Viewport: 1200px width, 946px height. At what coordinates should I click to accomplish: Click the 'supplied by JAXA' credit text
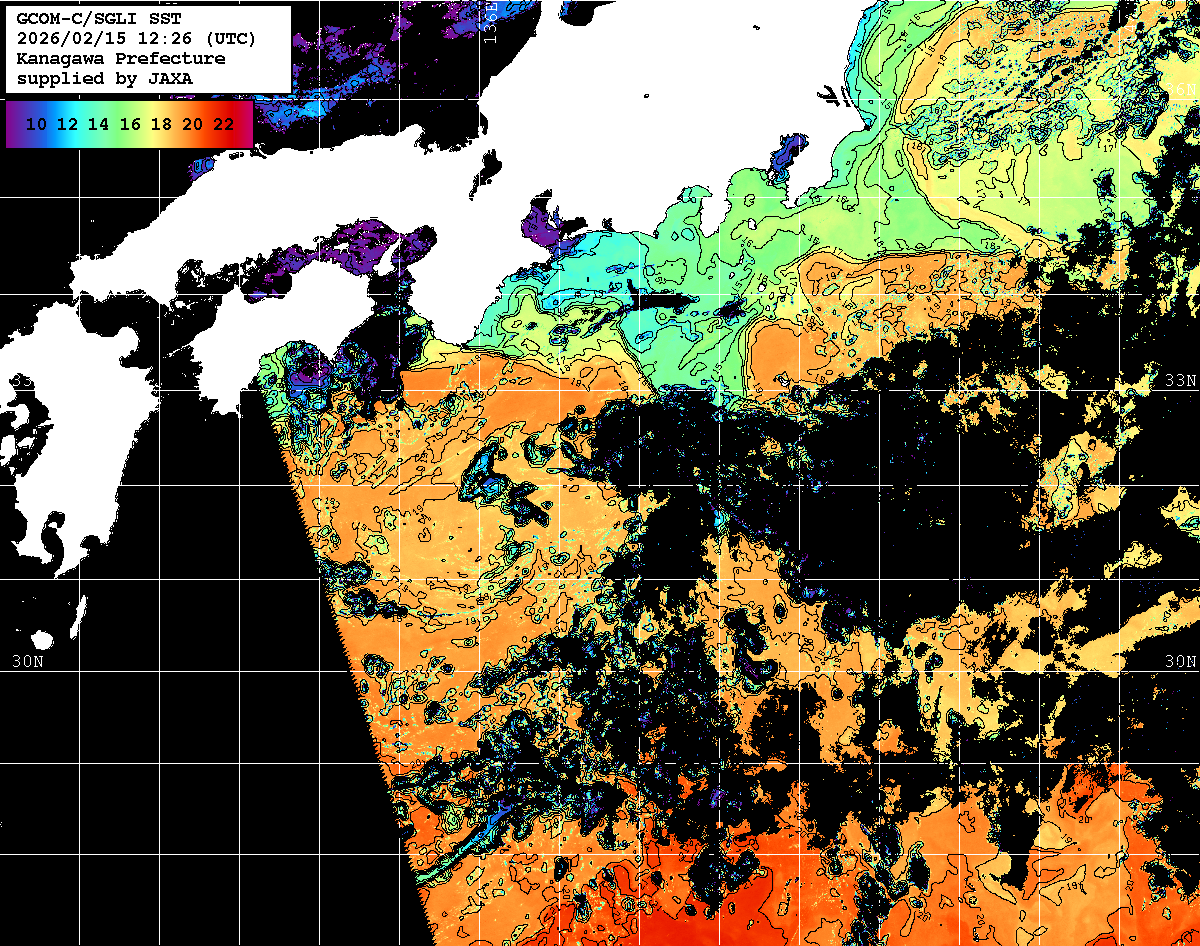tap(105, 78)
